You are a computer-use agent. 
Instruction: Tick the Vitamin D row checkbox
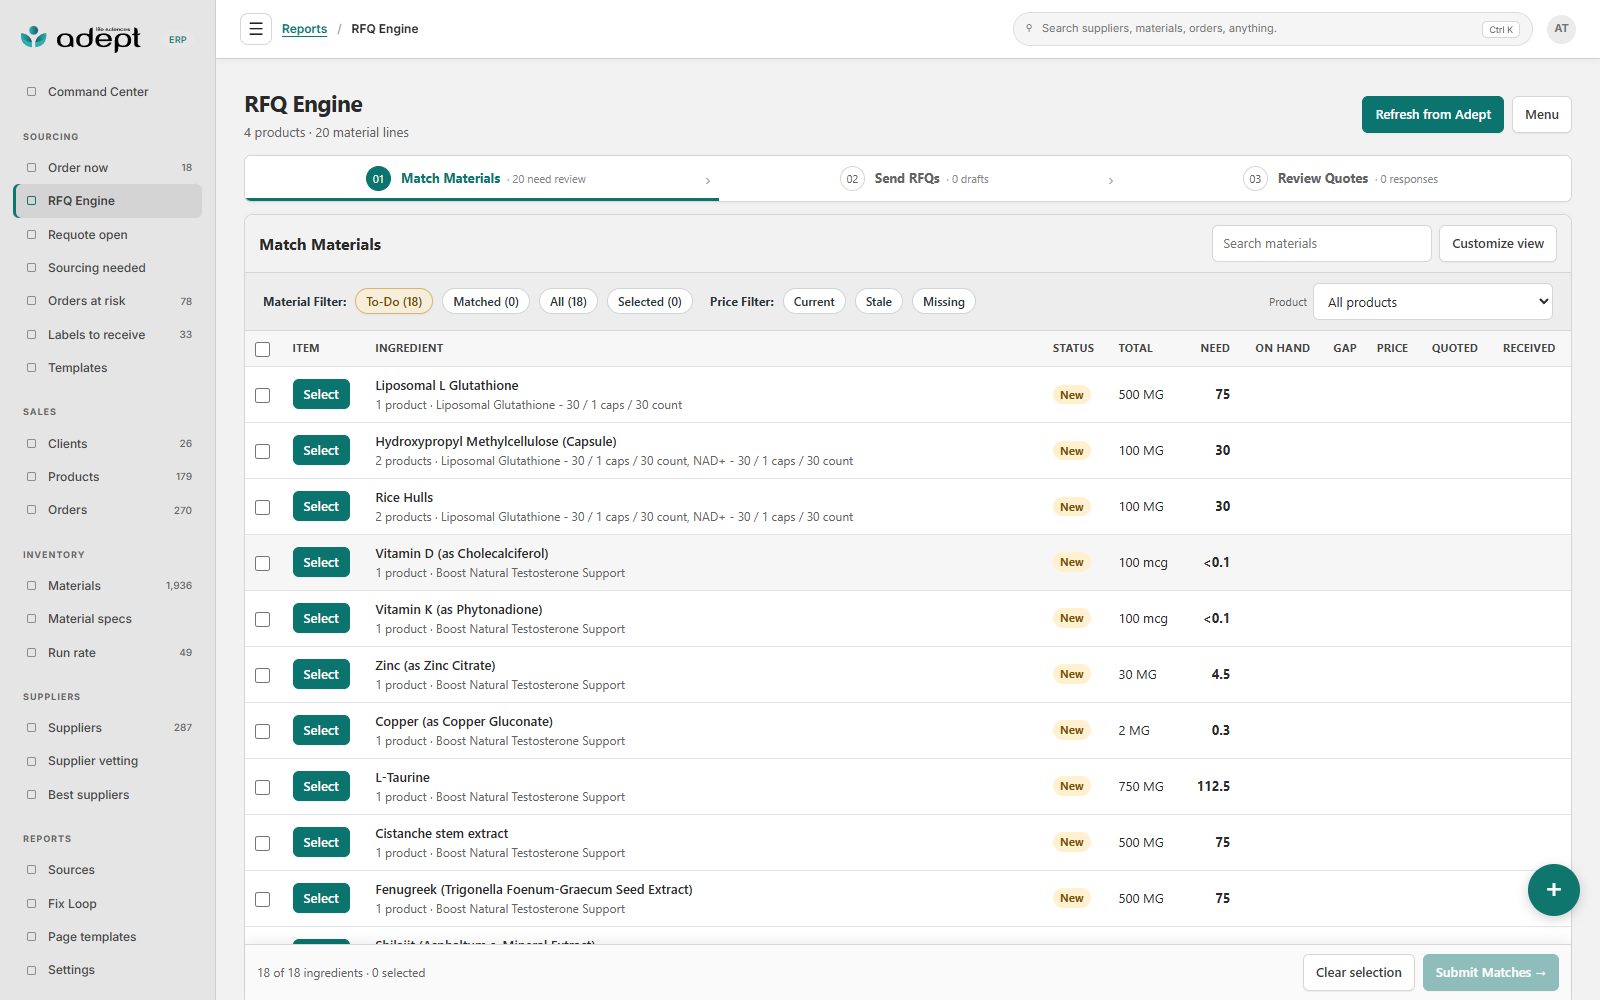(263, 563)
